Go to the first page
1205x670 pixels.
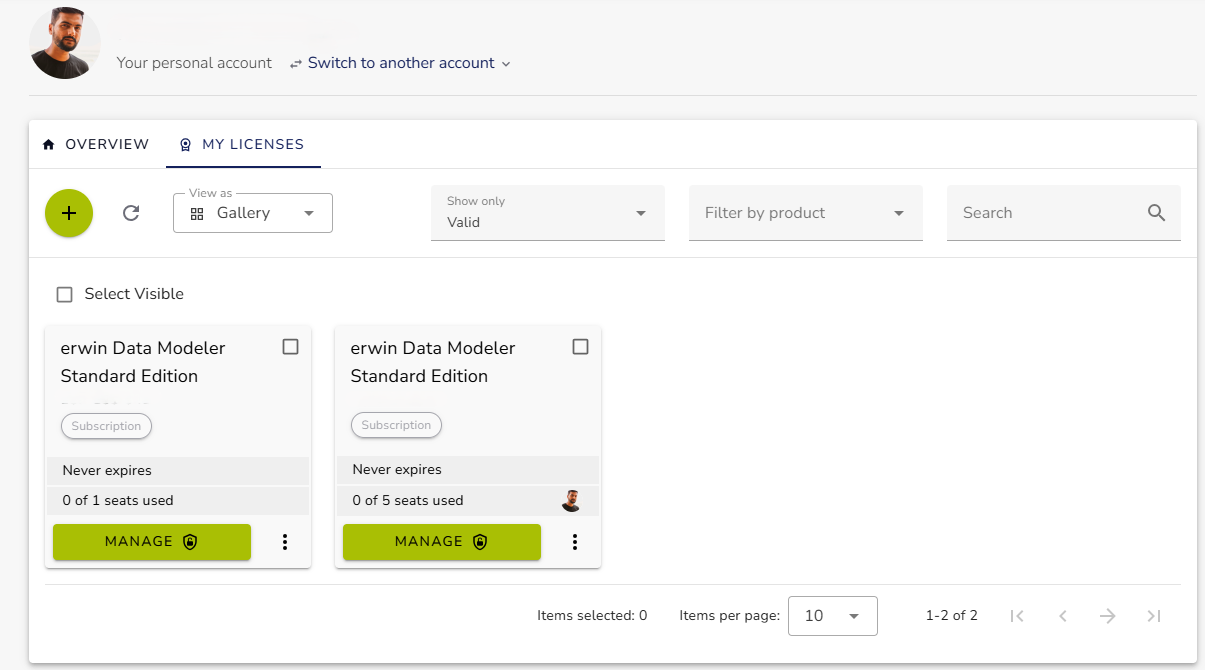coord(1017,616)
